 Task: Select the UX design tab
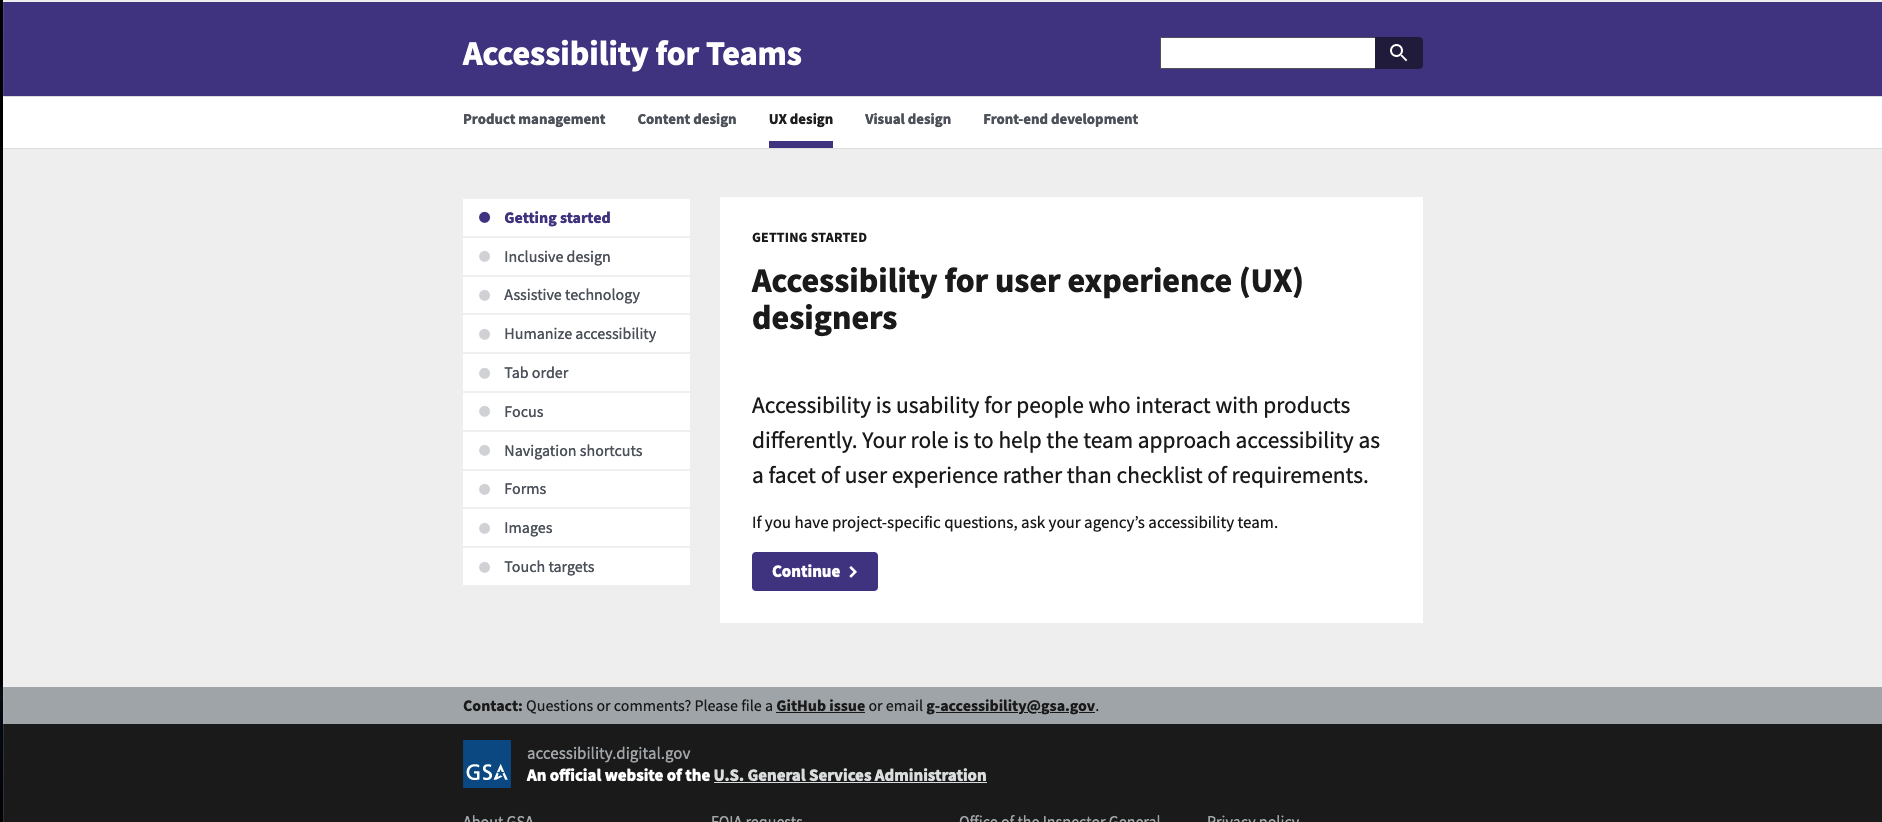801,119
